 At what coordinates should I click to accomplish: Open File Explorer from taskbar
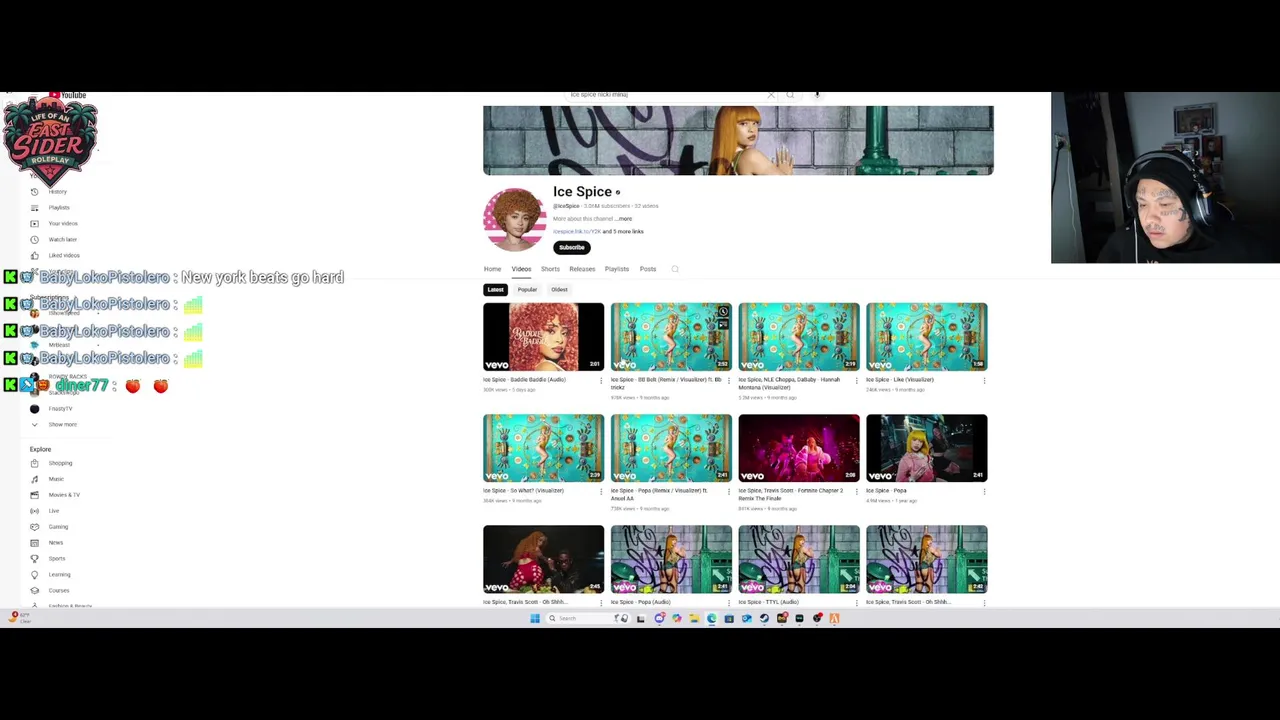coord(694,618)
